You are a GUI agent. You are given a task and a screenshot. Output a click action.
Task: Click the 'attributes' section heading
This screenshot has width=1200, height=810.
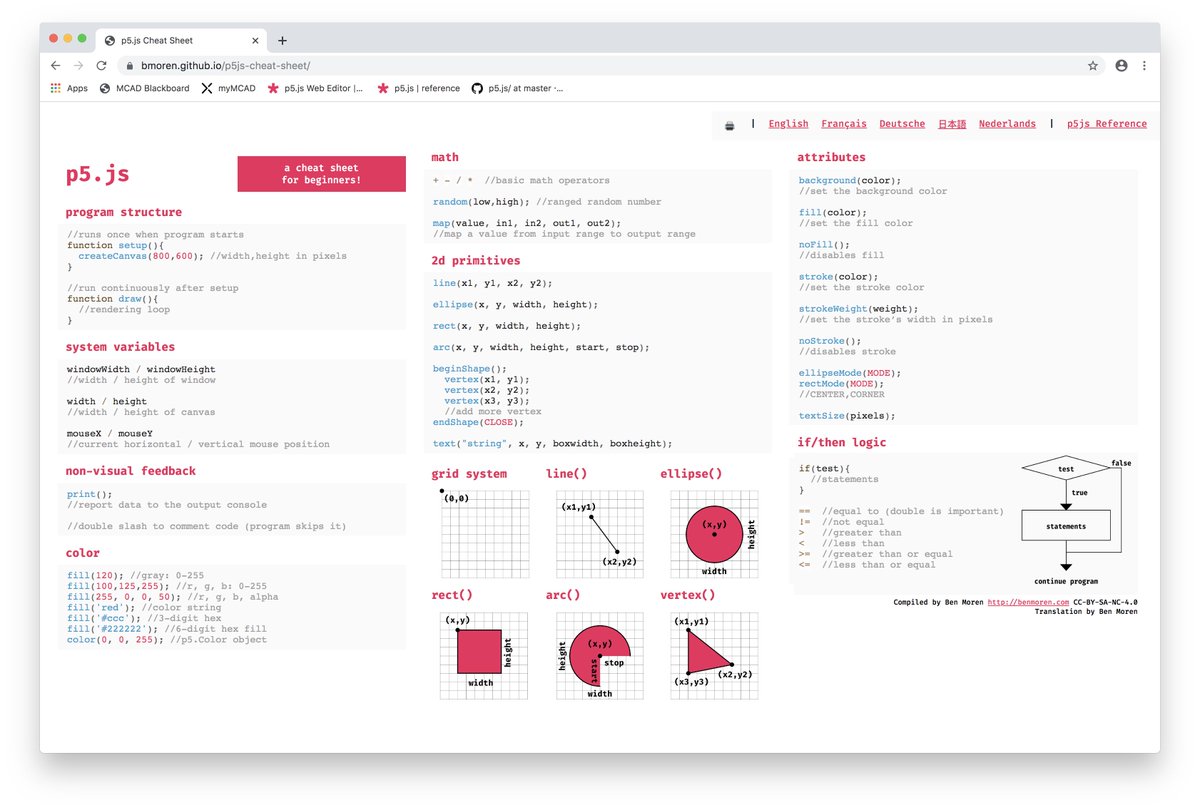click(831, 157)
